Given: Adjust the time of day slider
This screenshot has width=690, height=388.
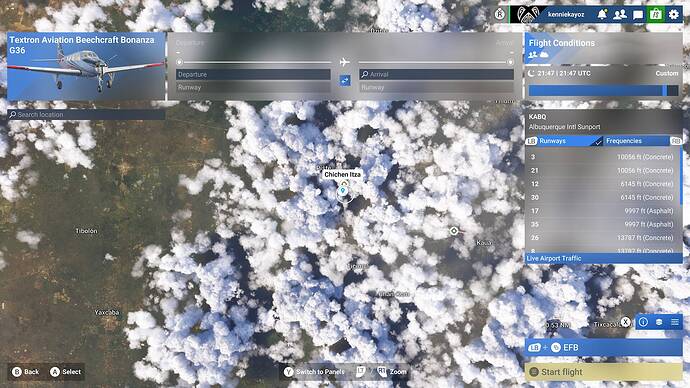Looking at the screenshot, I should pyautogui.click(x=603, y=91).
